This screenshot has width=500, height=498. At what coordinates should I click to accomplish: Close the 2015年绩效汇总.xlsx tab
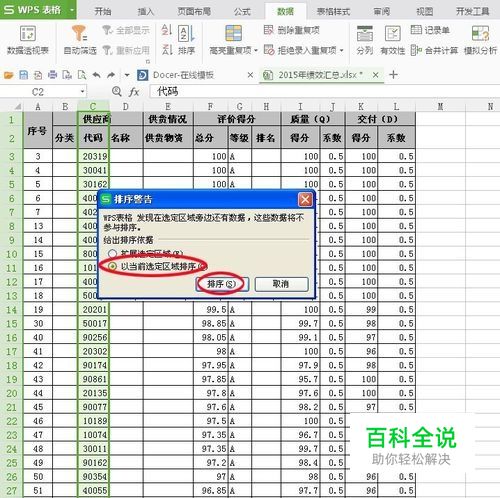pyautogui.click(x=376, y=75)
